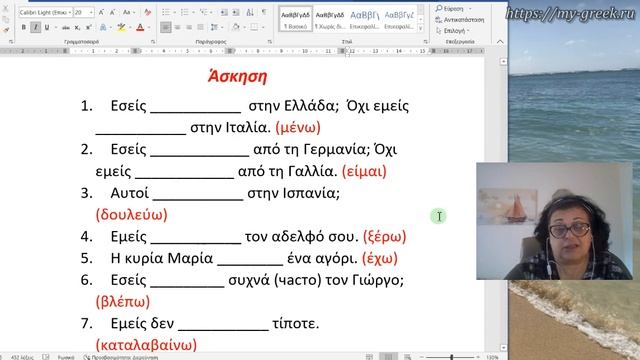
Task: Choose second Επικεφαλίδα heading style
Action: (x=399, y=19)
